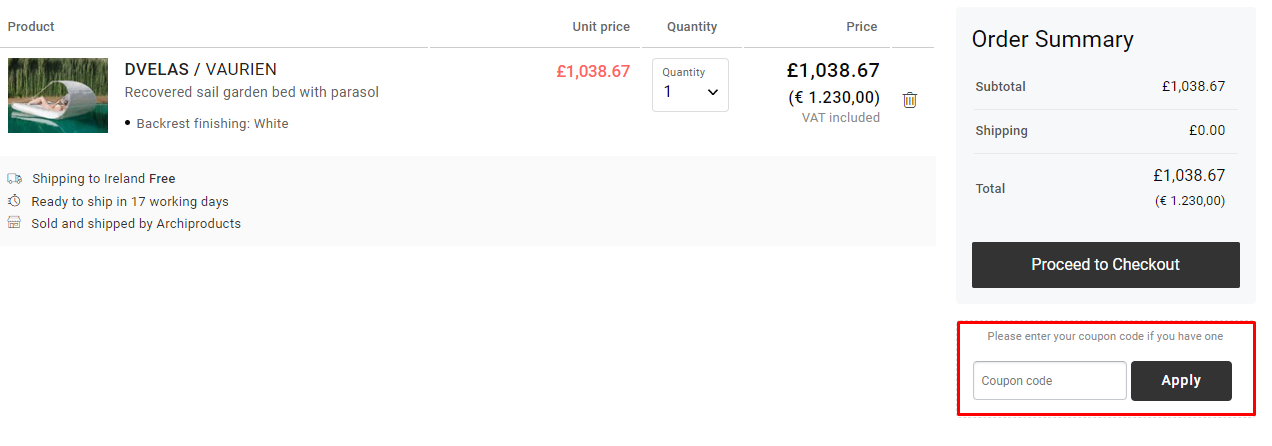Image resolution: width=1272 pixels, height=446 pixels.
Task: Click the Proceed to Checkout button
Action: point(1105,265)
